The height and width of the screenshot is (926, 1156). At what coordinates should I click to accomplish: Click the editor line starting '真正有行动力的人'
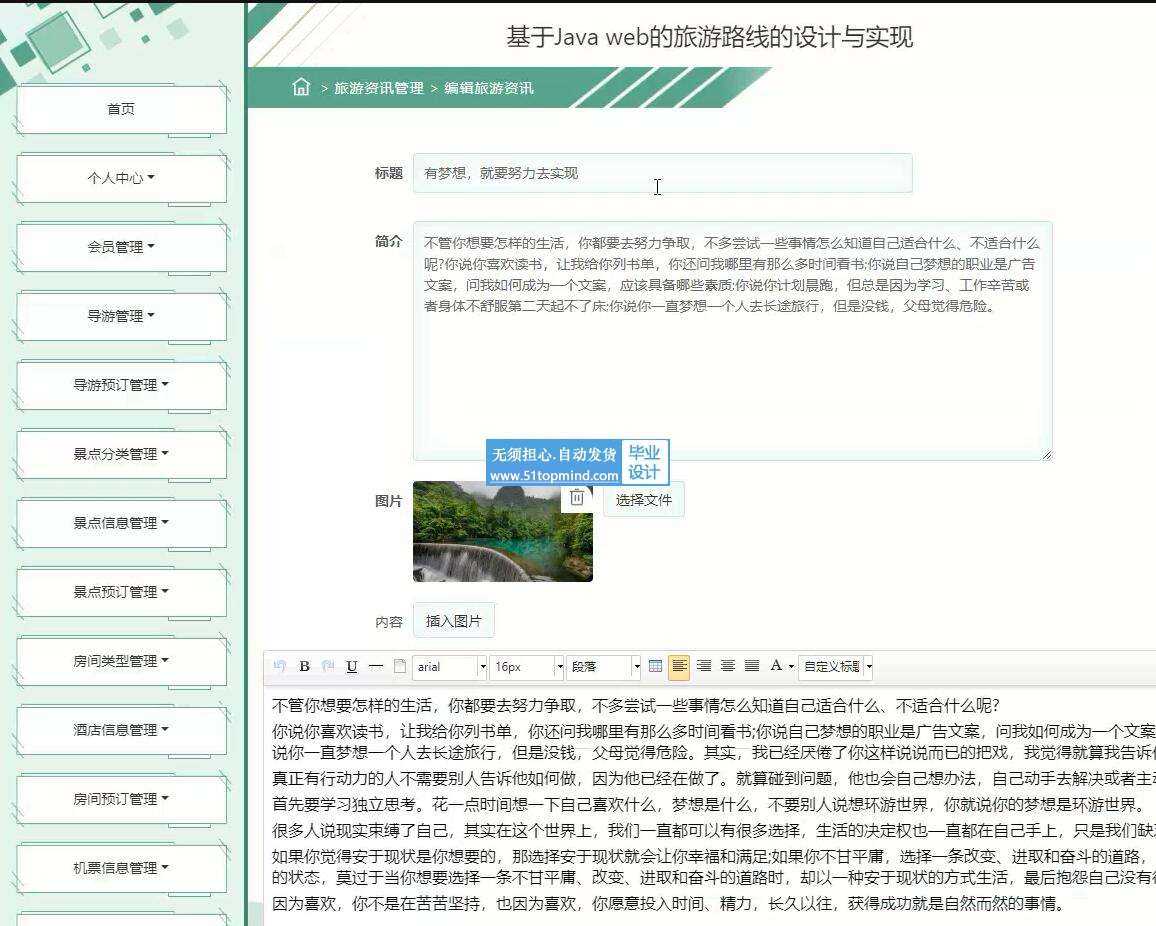coord(714,779)
